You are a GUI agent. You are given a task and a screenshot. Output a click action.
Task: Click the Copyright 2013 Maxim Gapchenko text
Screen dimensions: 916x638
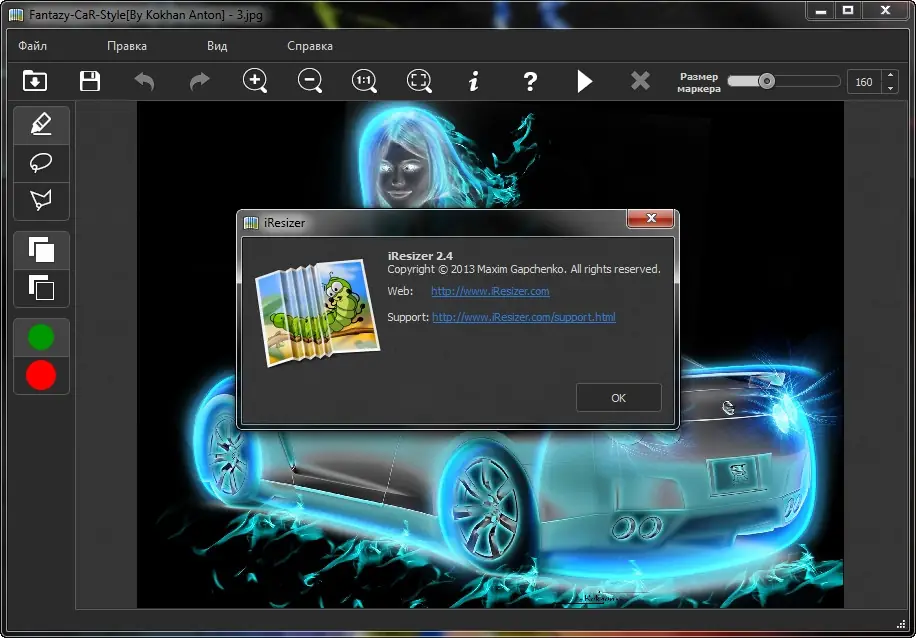pyautogui.click(x=524, y=269)
